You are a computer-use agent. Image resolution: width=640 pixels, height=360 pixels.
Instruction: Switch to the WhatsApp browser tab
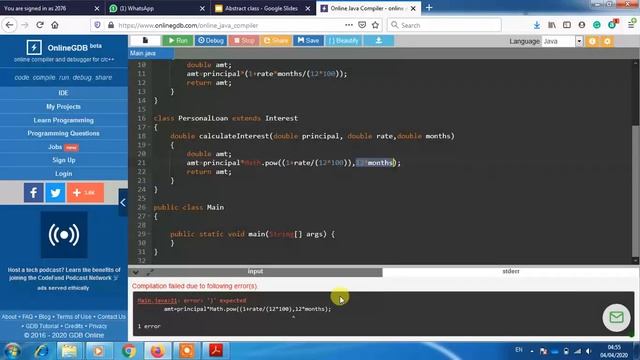coord(157,8)
